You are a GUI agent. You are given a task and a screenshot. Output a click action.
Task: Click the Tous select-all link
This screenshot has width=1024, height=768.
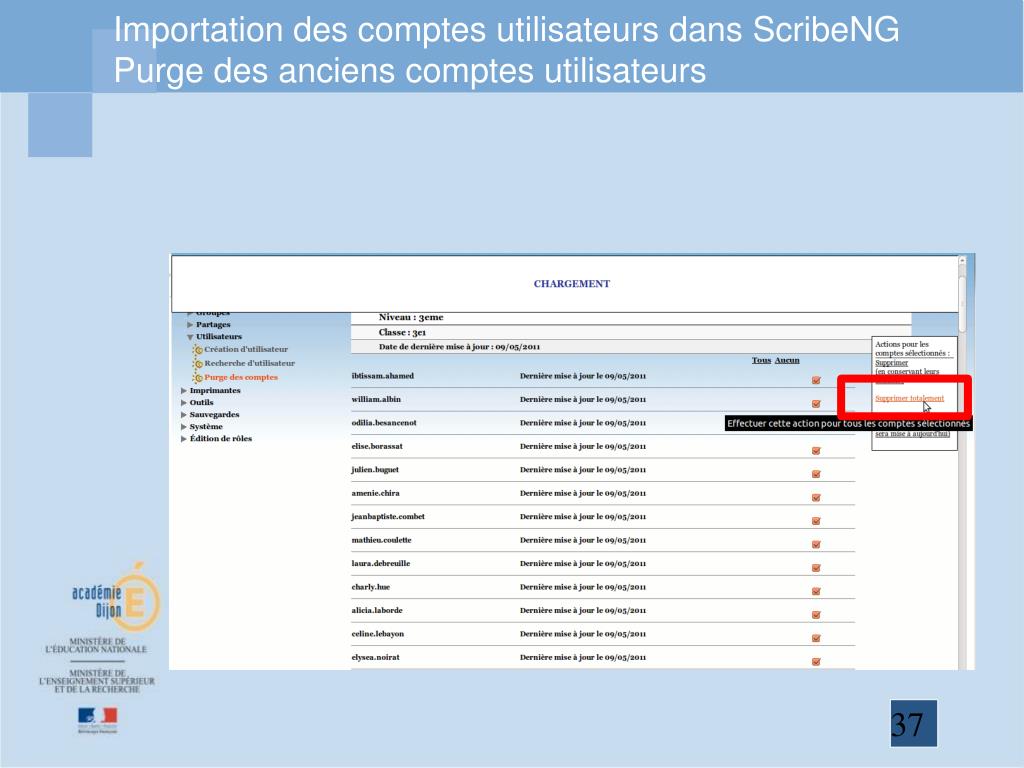[761, 360]
